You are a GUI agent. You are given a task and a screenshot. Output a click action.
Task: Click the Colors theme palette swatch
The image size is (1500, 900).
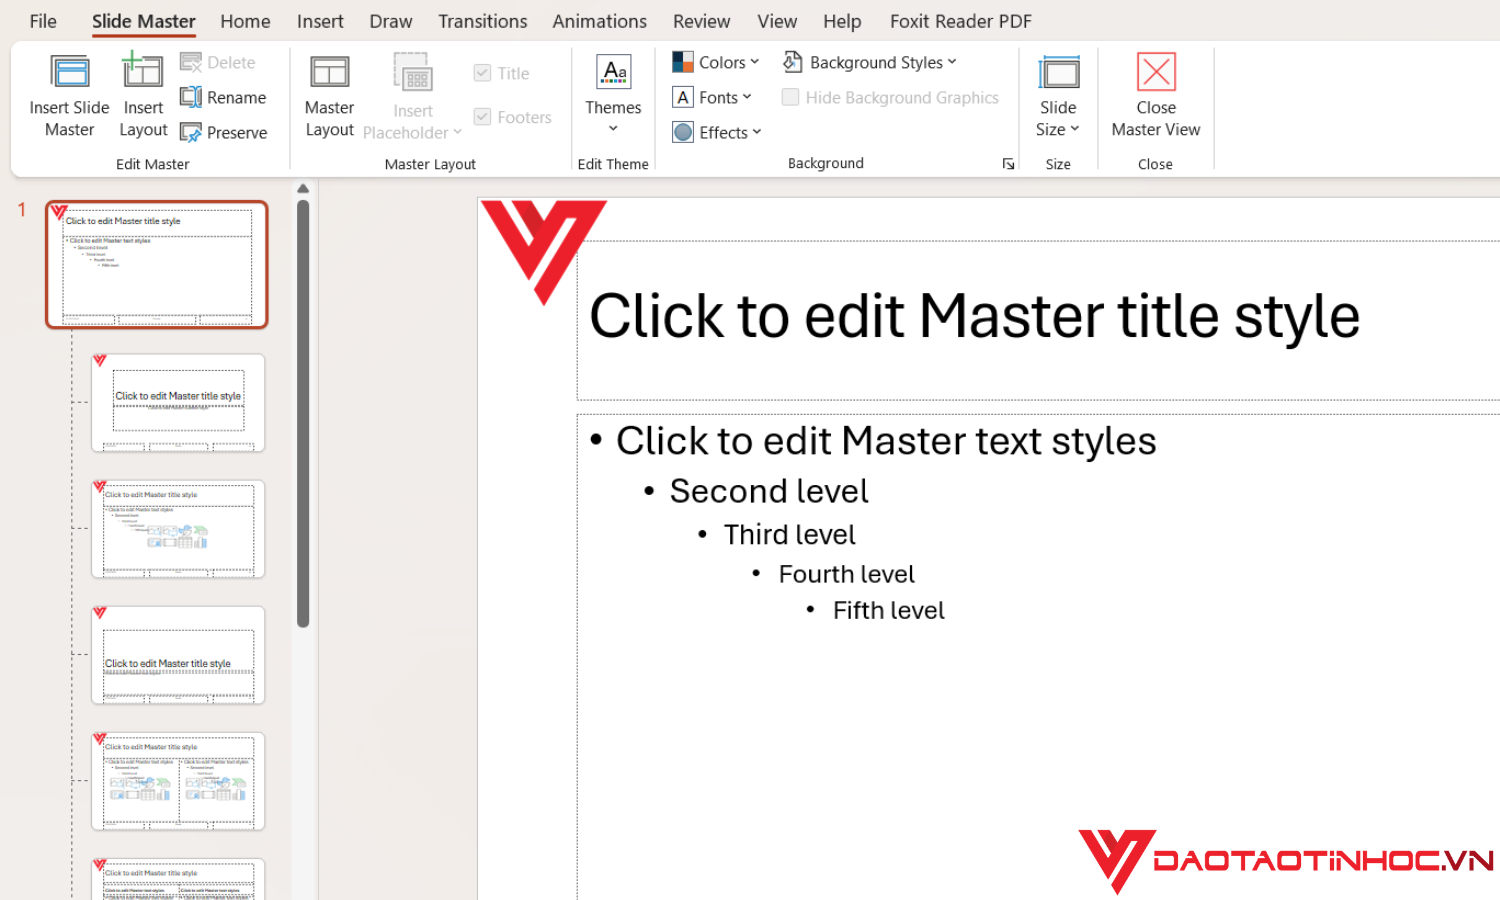pos(683,61)
